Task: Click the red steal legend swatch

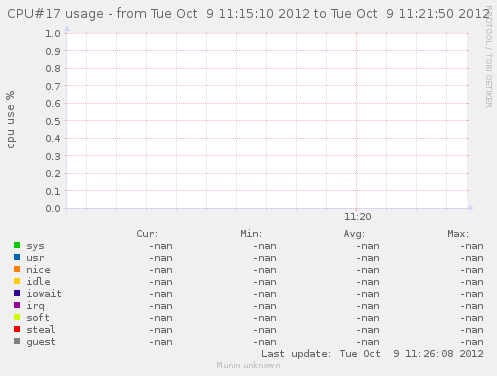Action: [x=17, y=329]
